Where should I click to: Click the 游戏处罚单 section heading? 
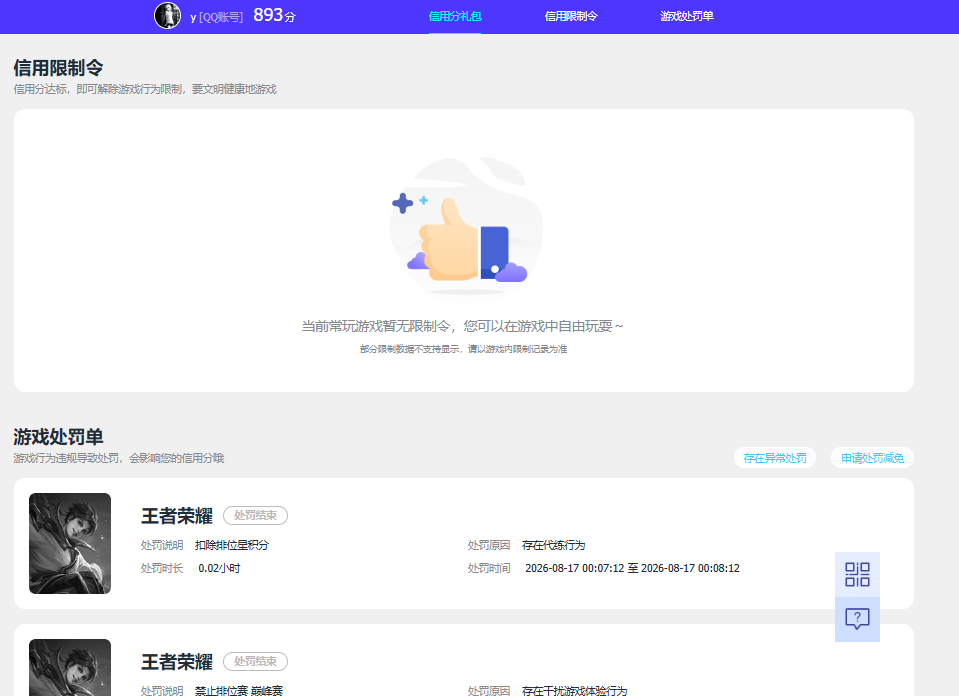58,437
